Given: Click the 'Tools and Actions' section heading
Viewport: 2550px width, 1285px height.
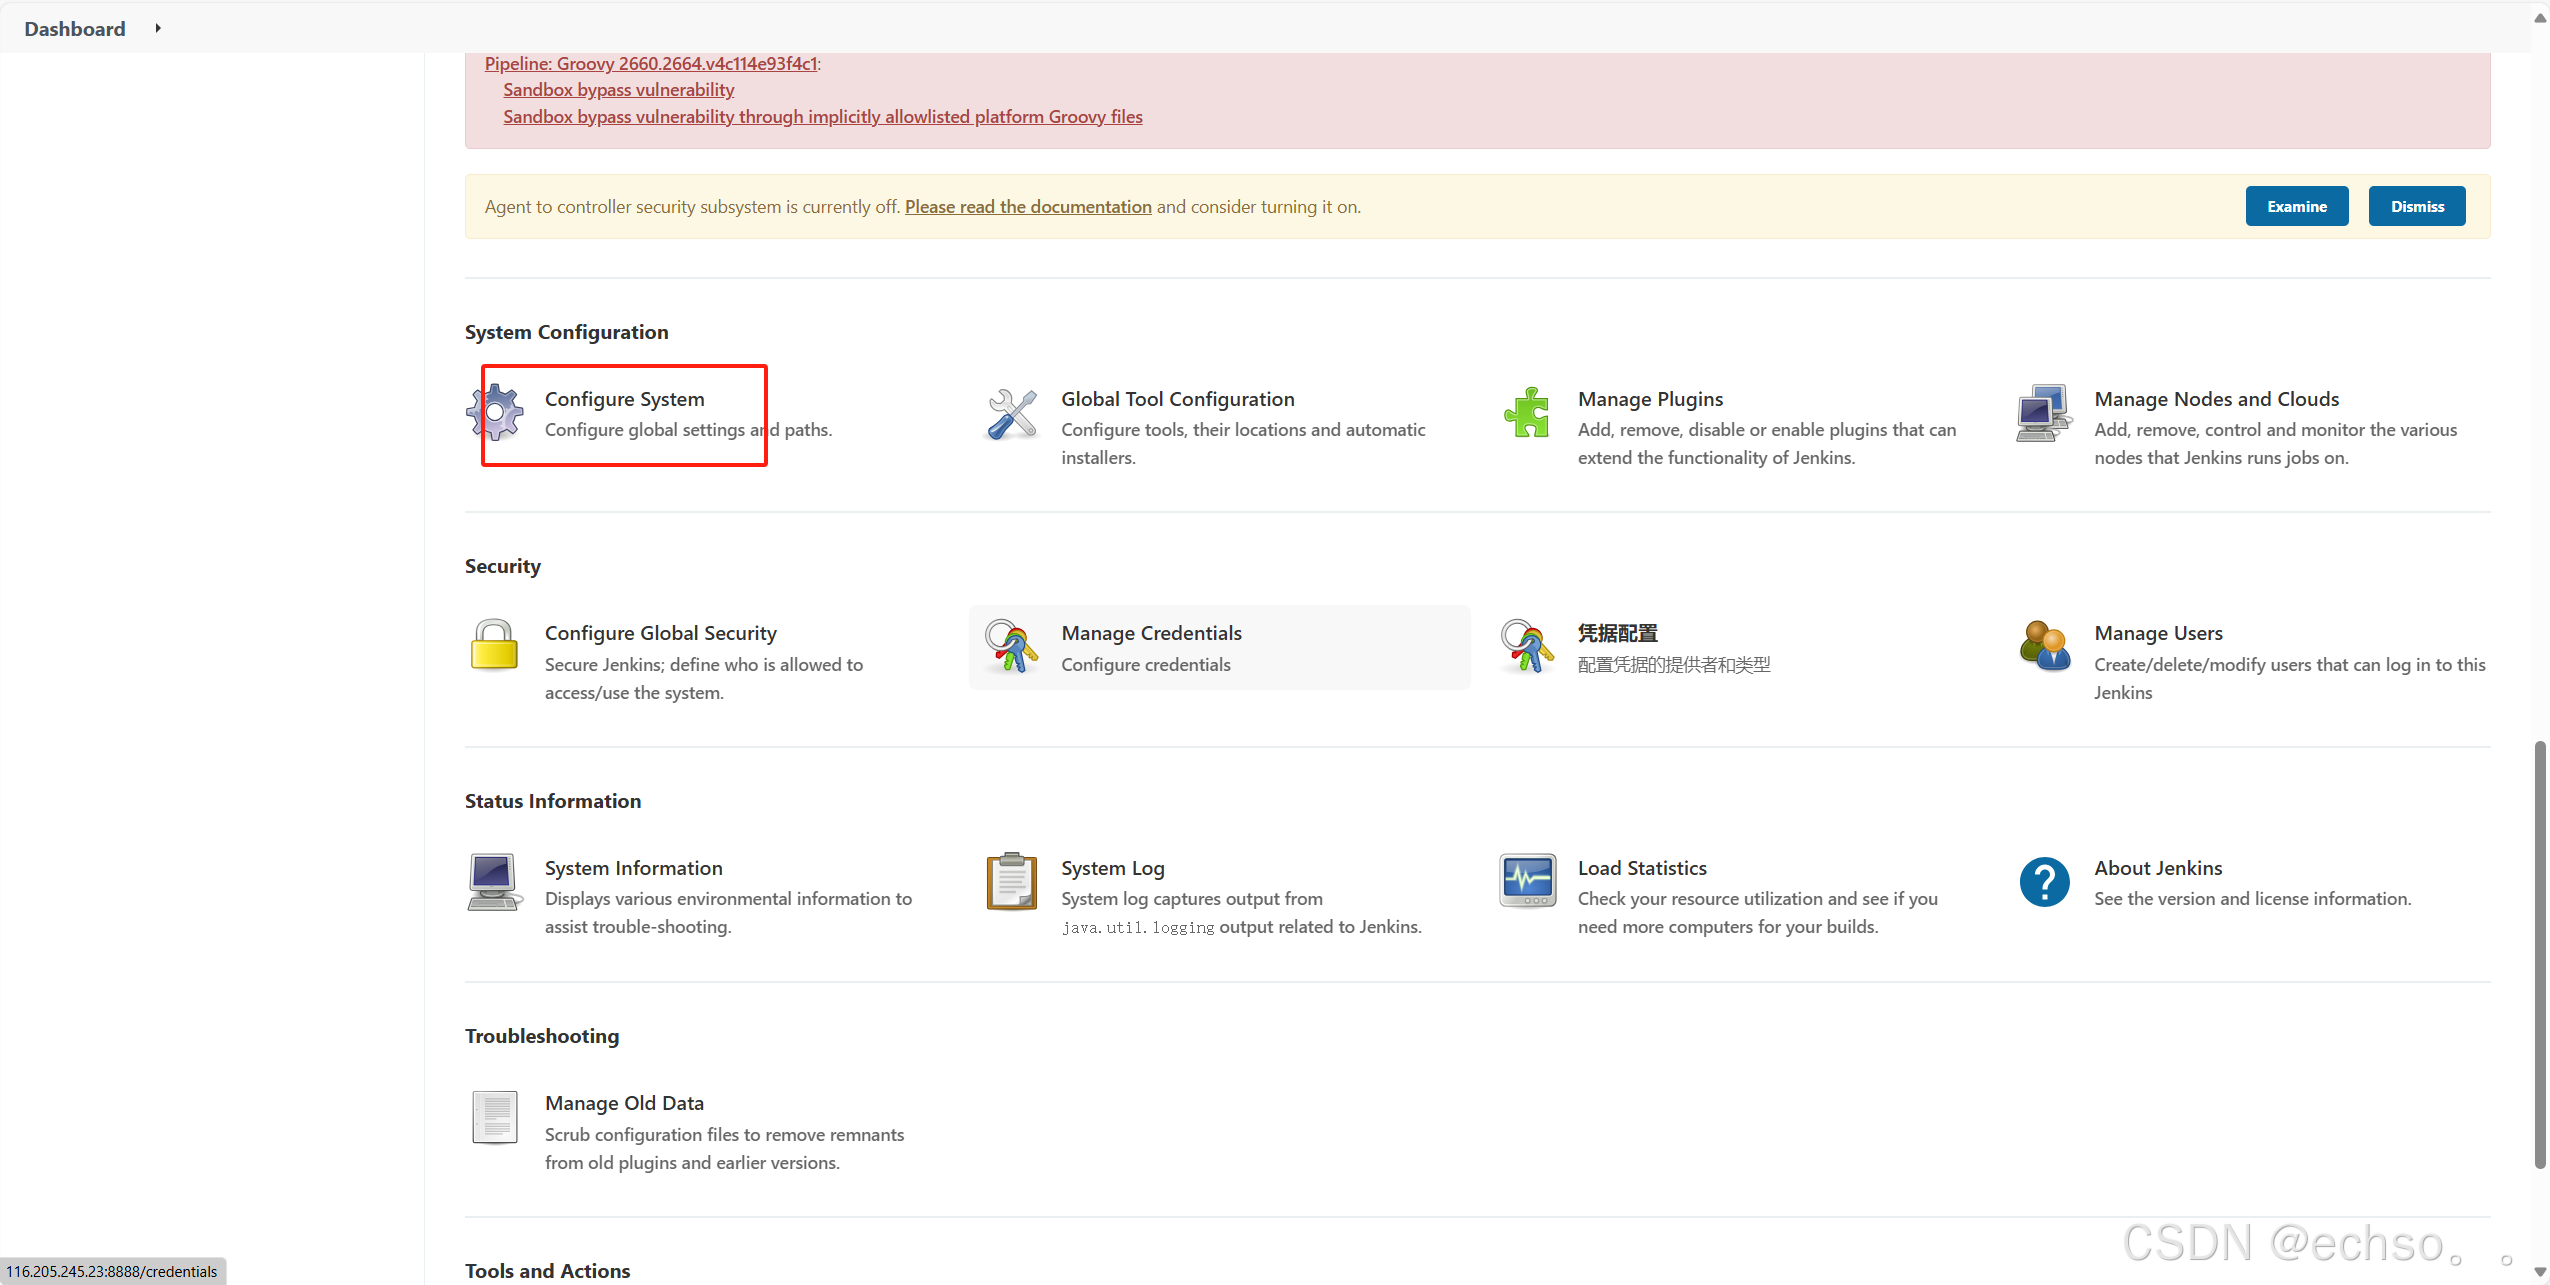Looking at the screenshot, I should 547,1270.
